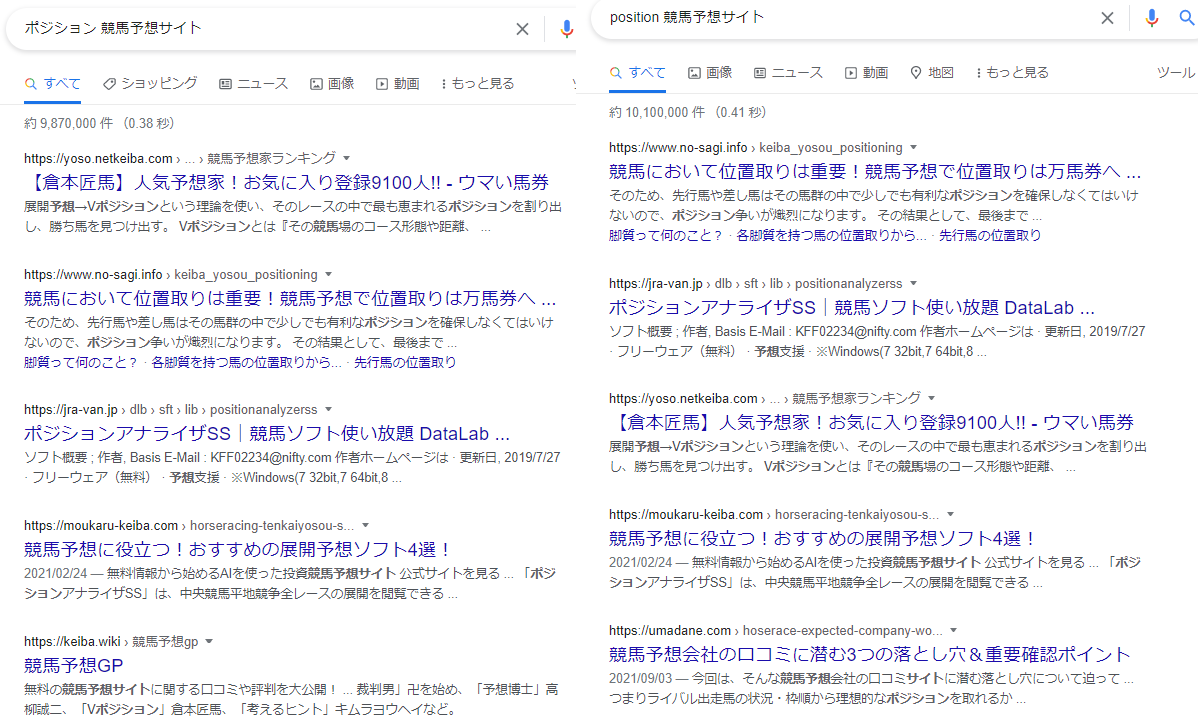The width and height of the screenshot is (1198, 726).
Task: Expand yoso.netkeiba.com result options in right window
Action: [x=932, y=398]
